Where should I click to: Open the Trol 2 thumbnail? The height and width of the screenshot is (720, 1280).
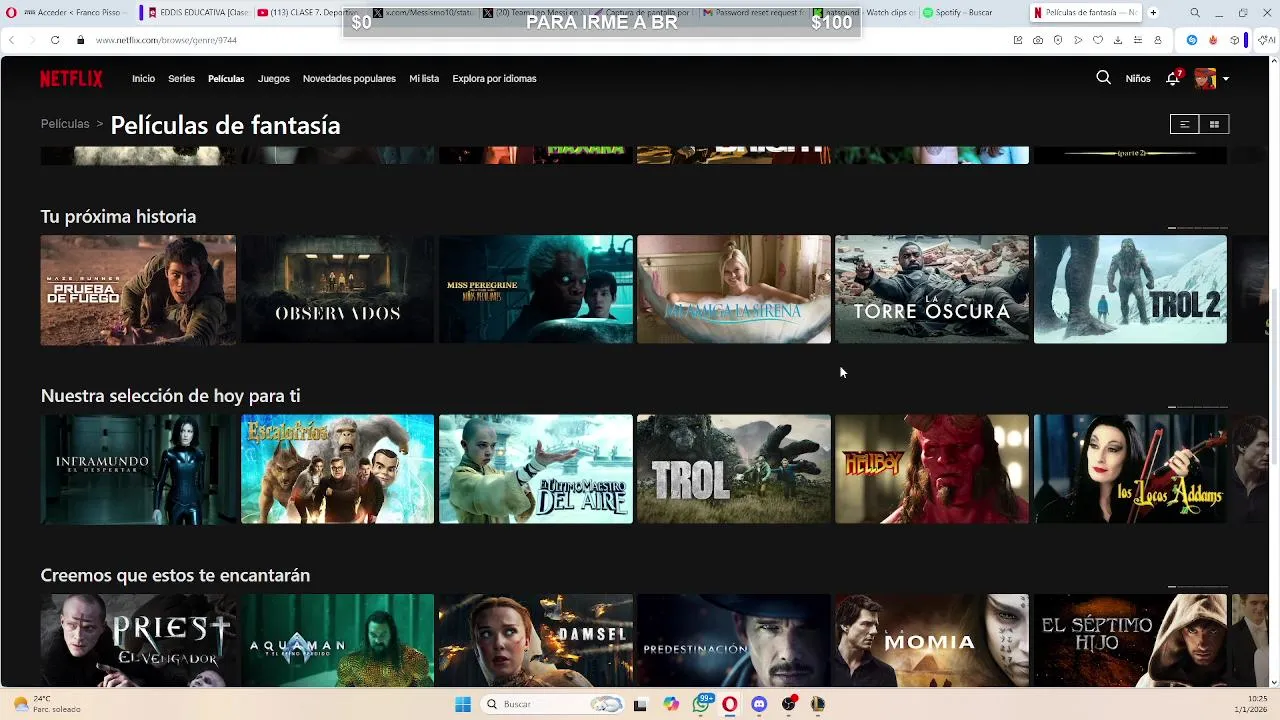1130,290
